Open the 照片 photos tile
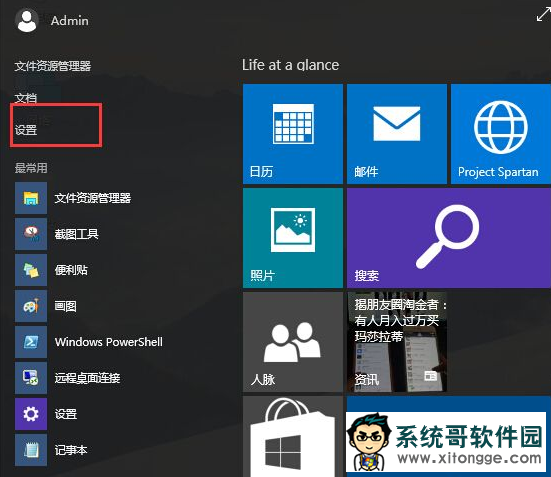 (293, 238)
